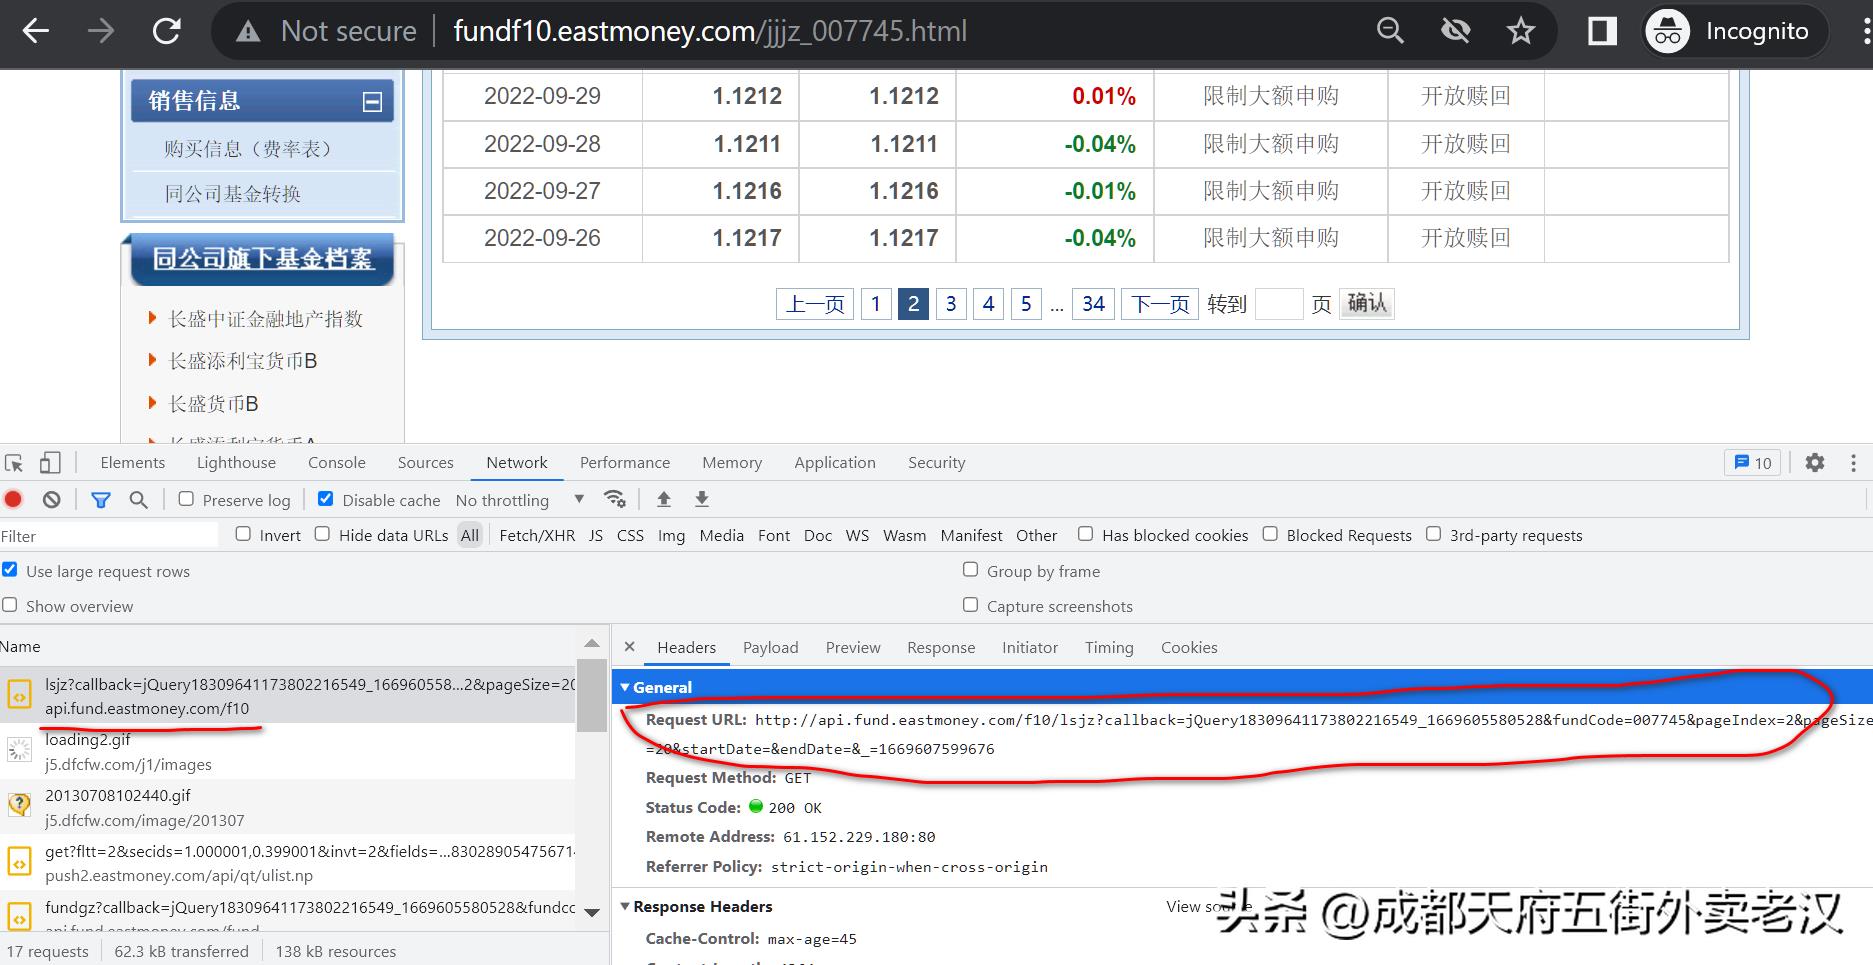Viewport: 1873px width, 965px height.
Task: Stop recording network log
Action: pos(14,499)
